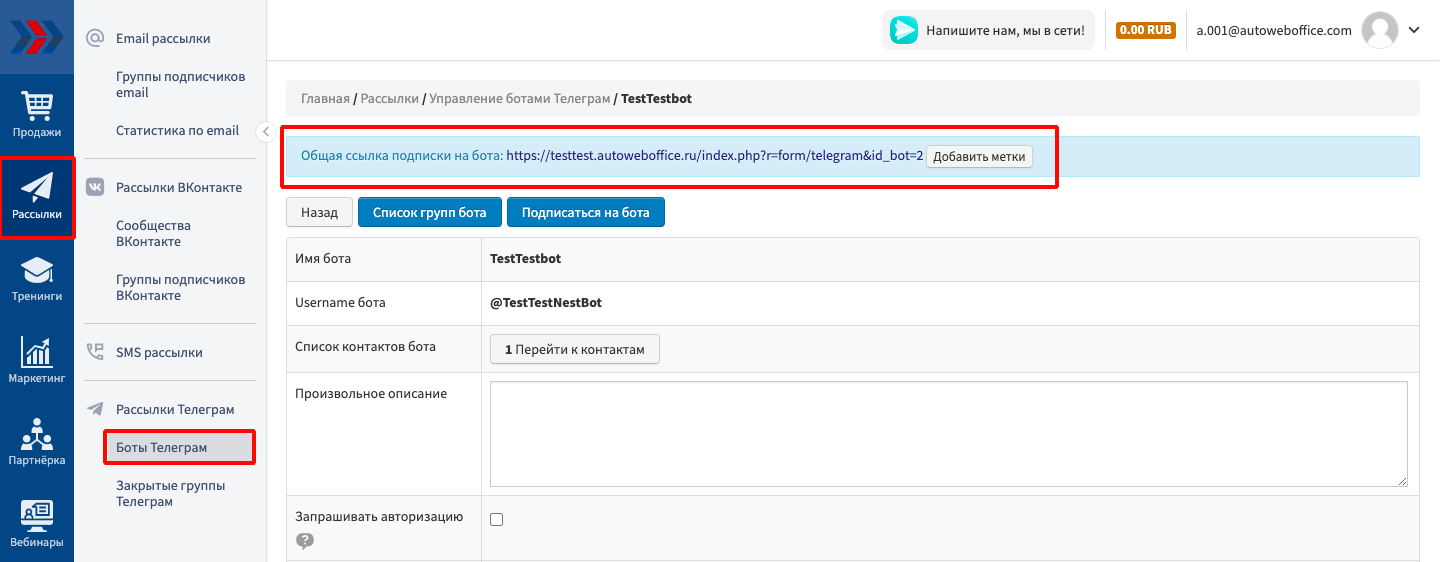Select Боты Телеграм in sidebar menu
1440x562 pixels.
(162, 447)
